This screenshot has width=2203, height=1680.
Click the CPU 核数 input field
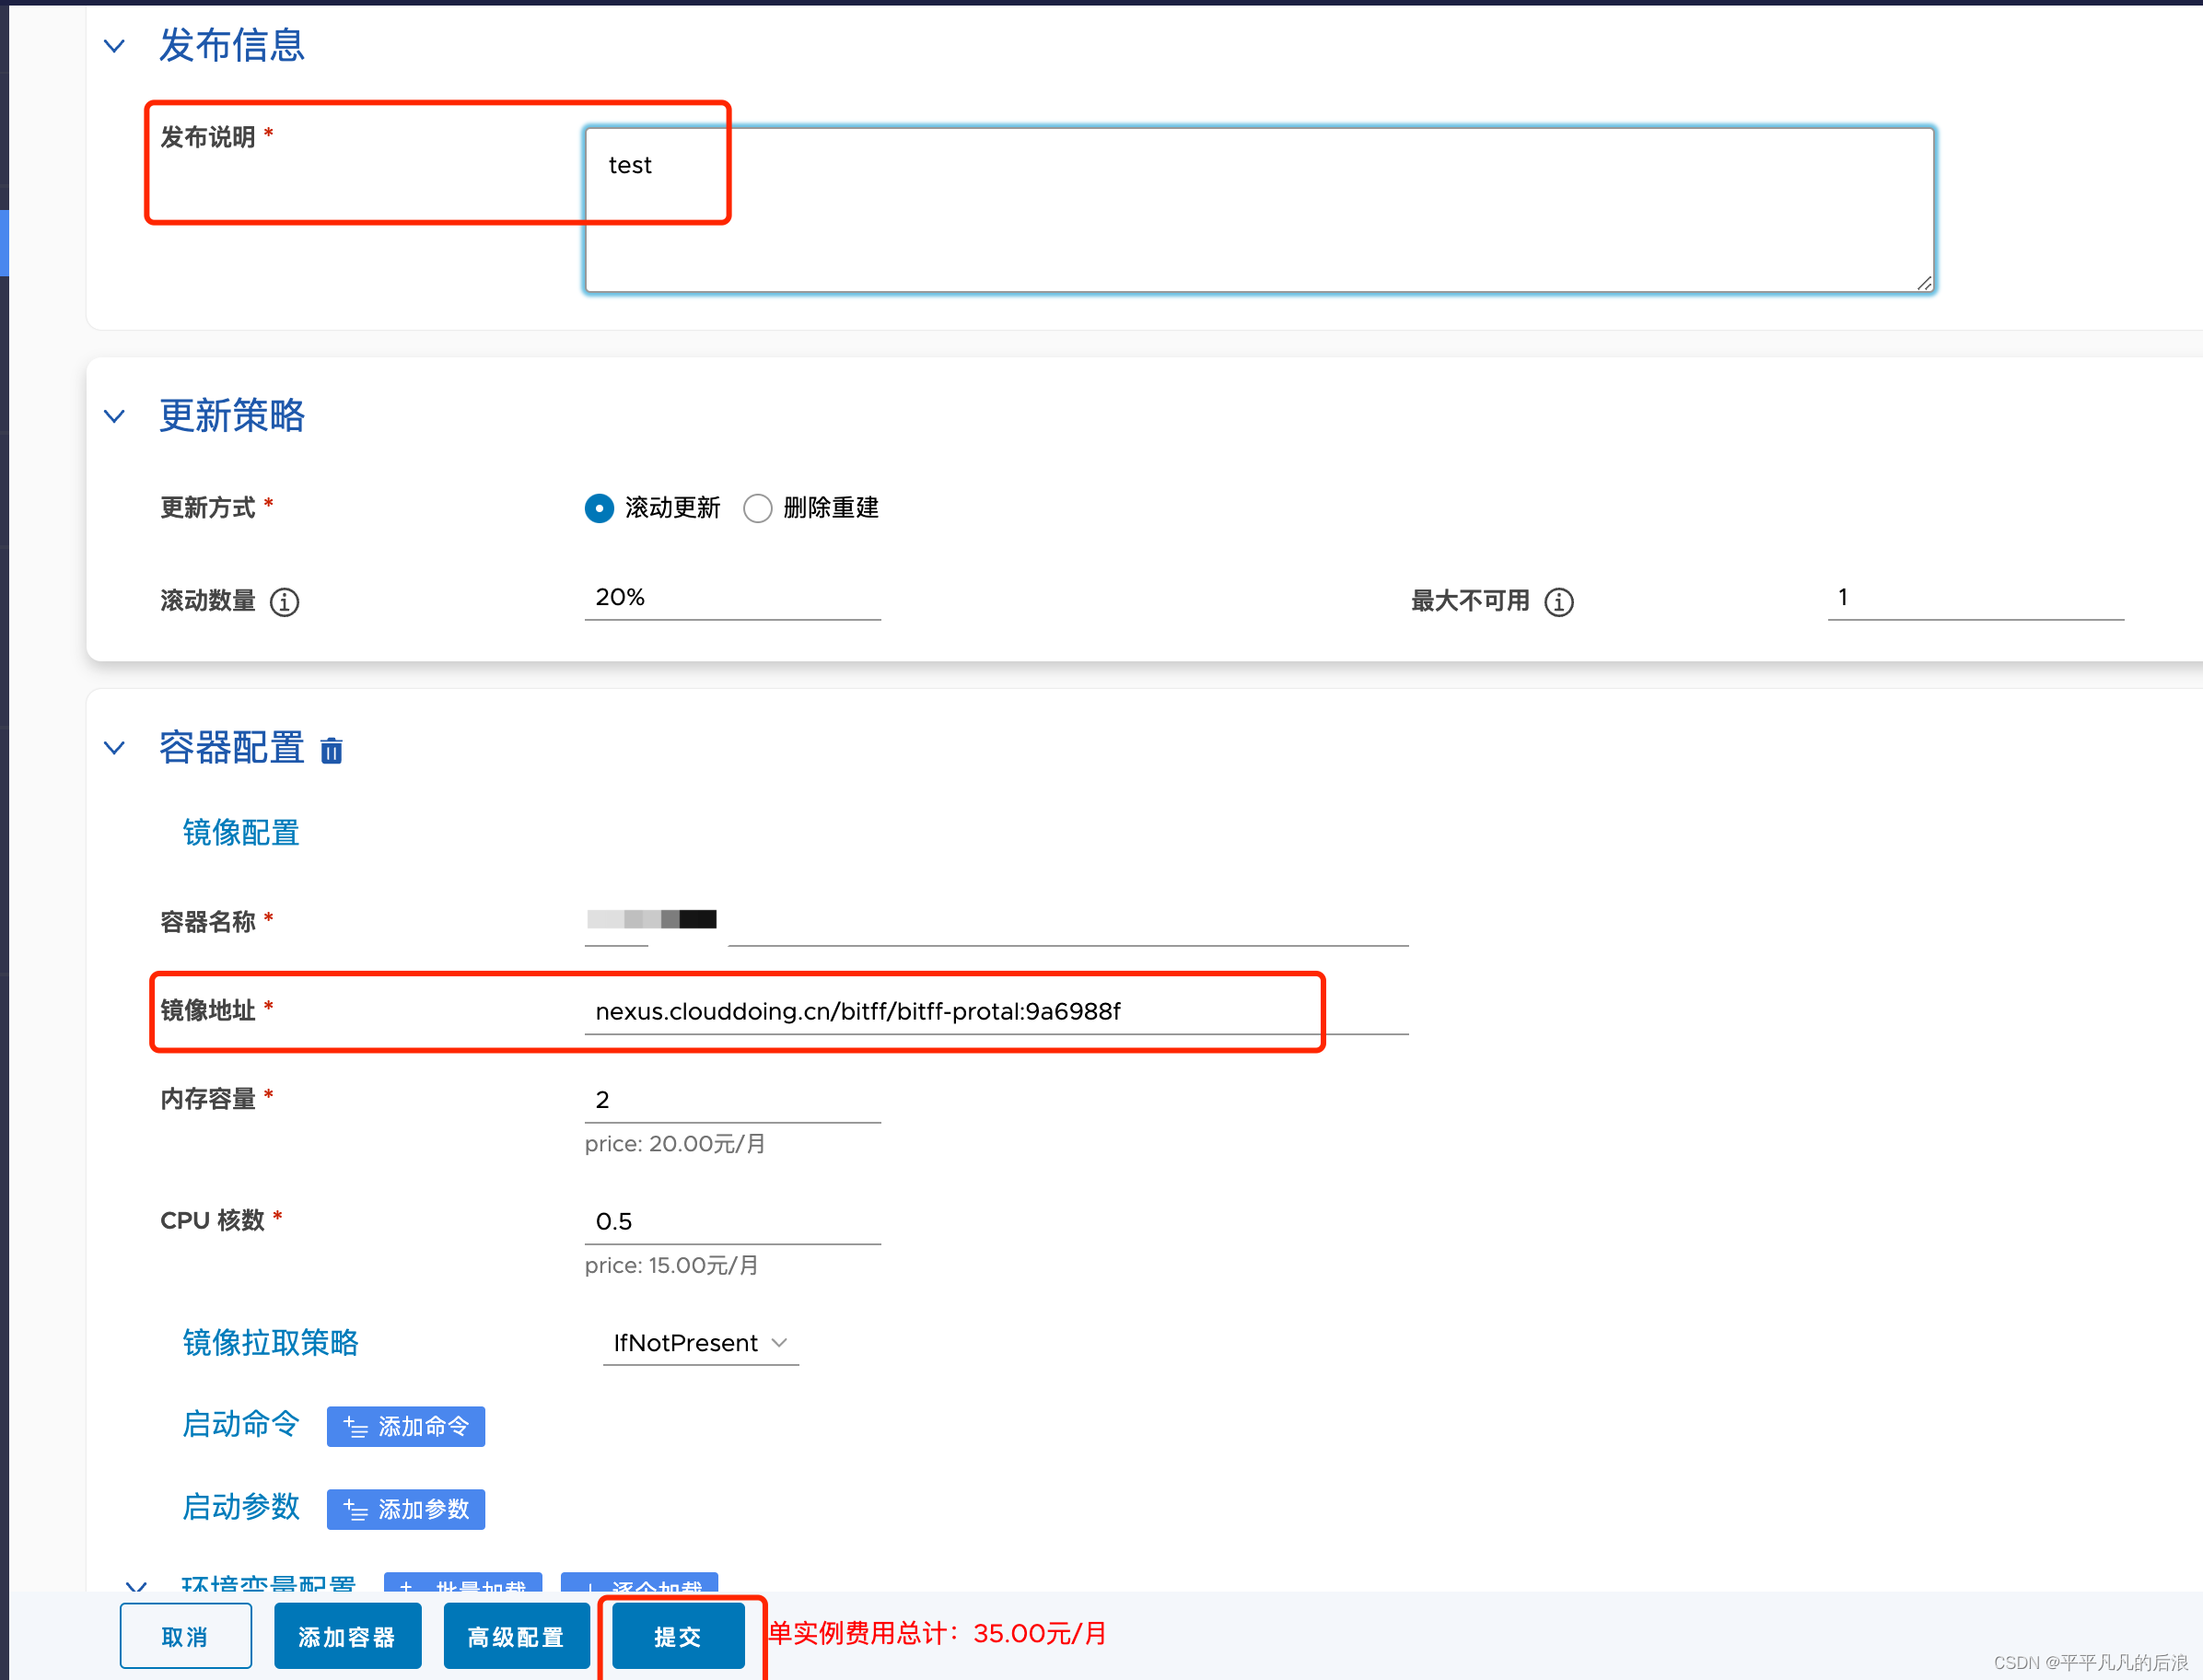pos(732,1222)
